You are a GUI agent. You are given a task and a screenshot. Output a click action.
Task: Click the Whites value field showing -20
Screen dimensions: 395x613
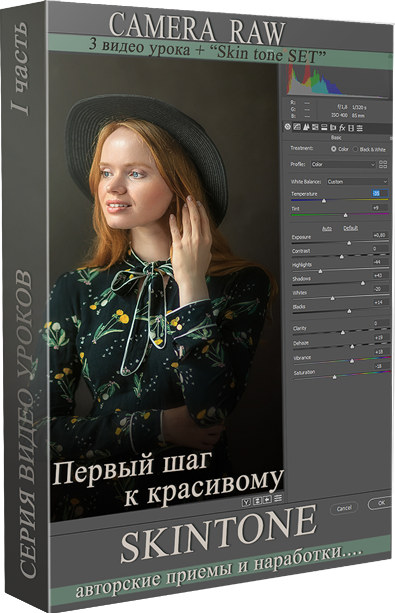pyautogui.click(x=380, y=289)
